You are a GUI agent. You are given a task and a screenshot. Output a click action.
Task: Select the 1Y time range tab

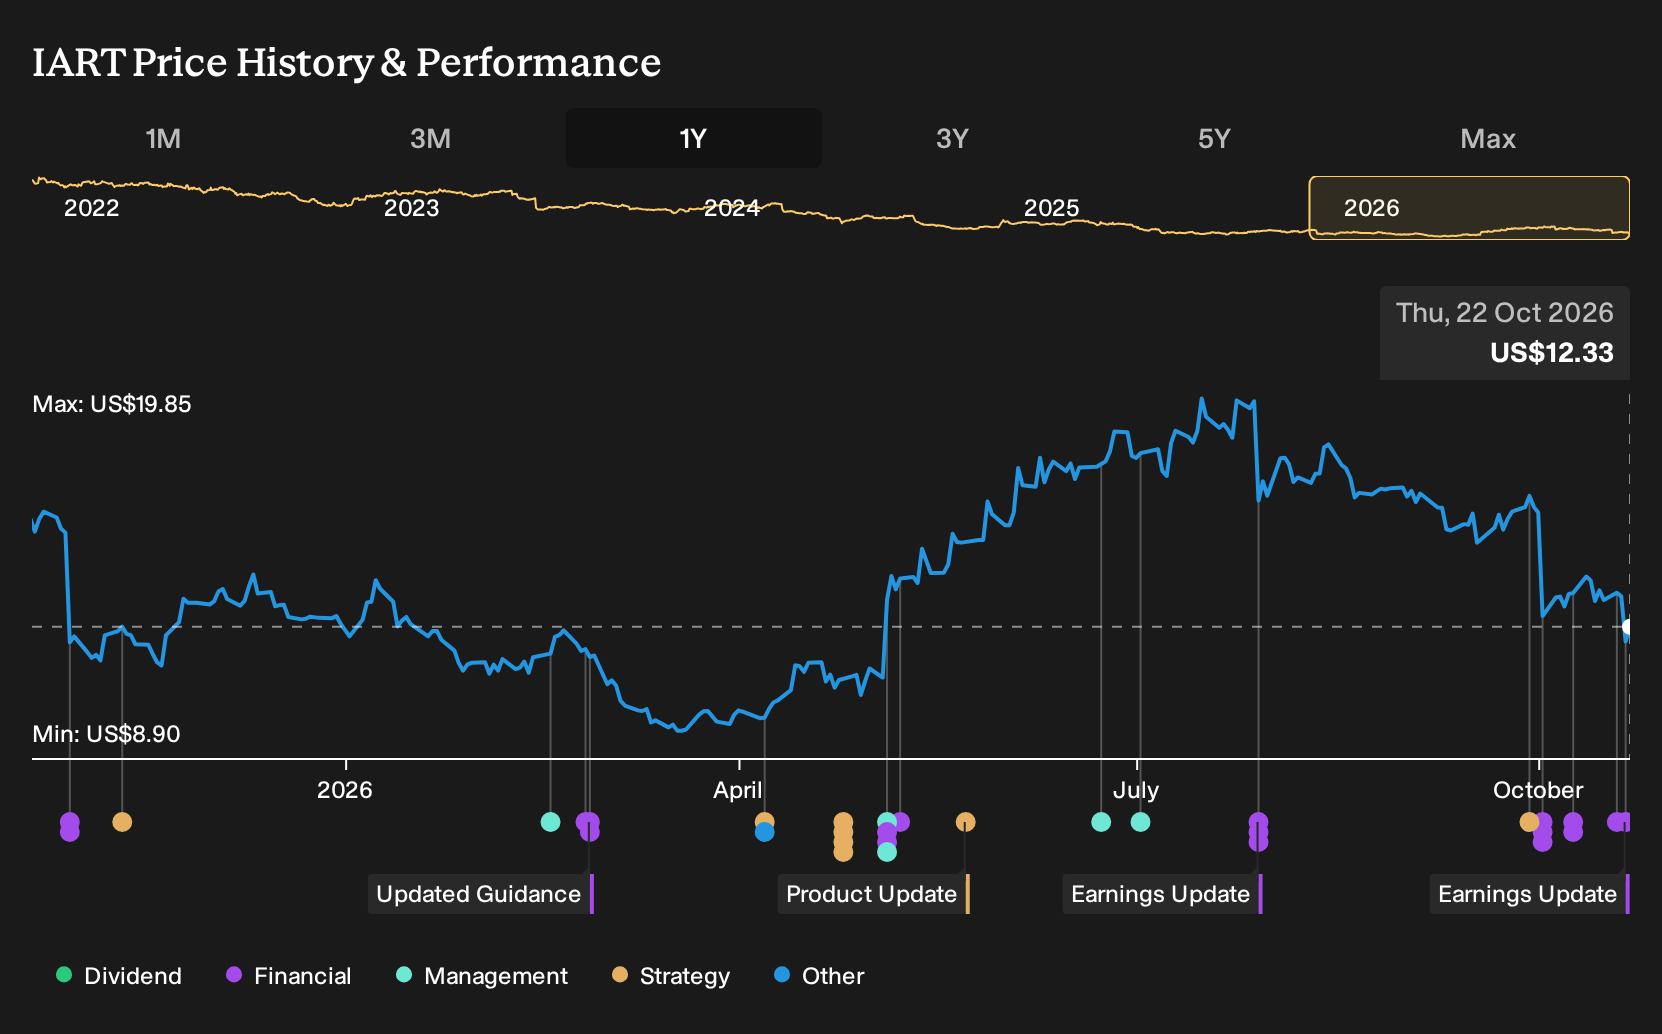(x=694, y=138)
